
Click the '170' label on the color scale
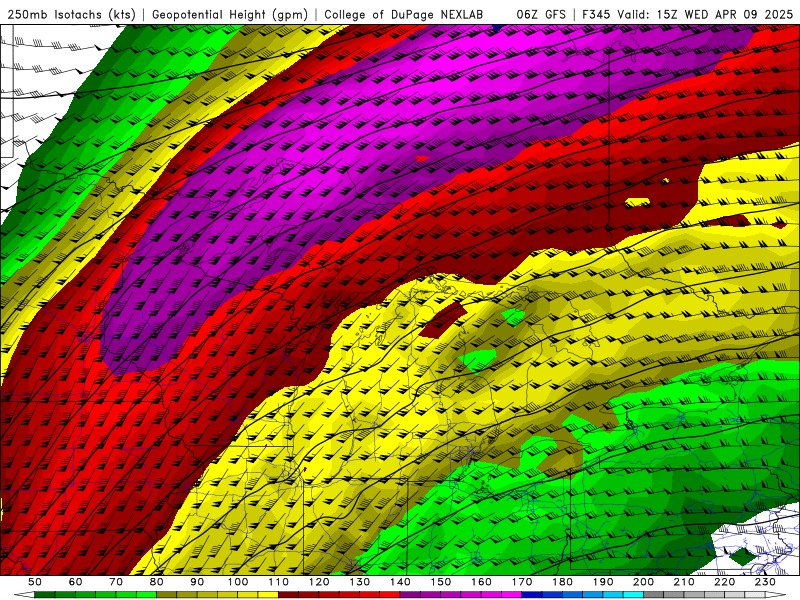[x=522, y=582]
